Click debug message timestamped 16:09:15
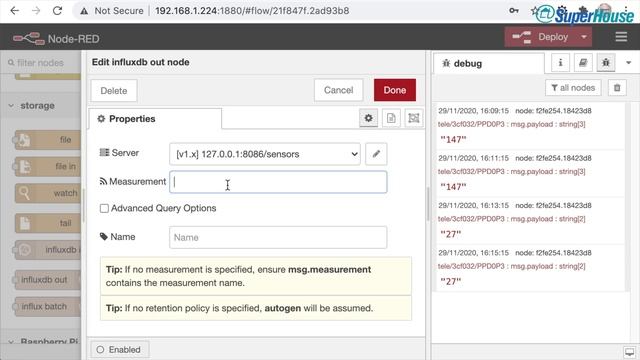Viewport: 640px width, 360px height. click(x=530, y=126)
